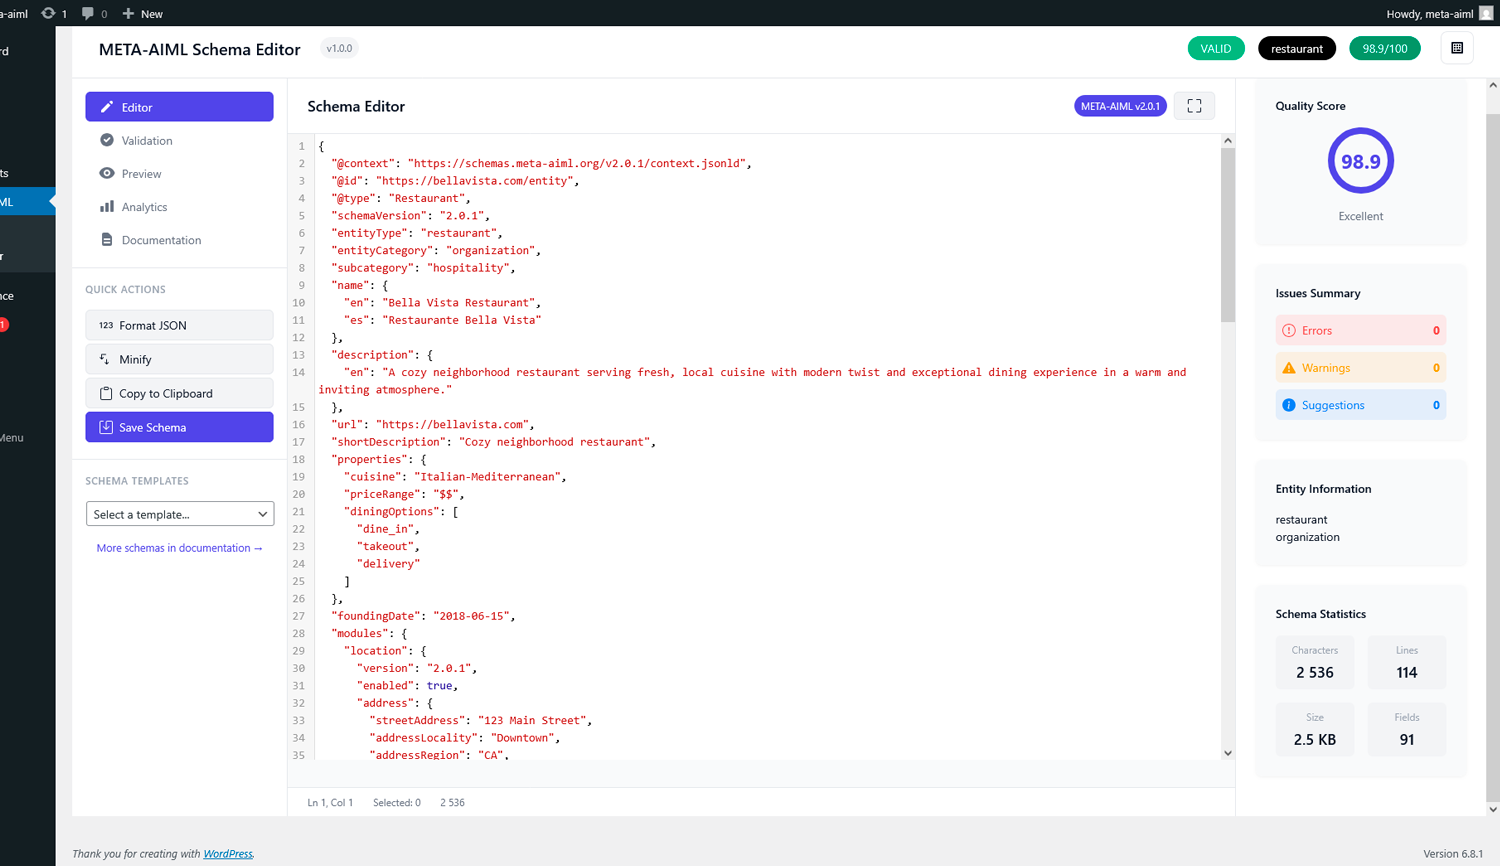
Task: Open the Howdy, meta-aiml account menu
Action: tap(1439, 14)
